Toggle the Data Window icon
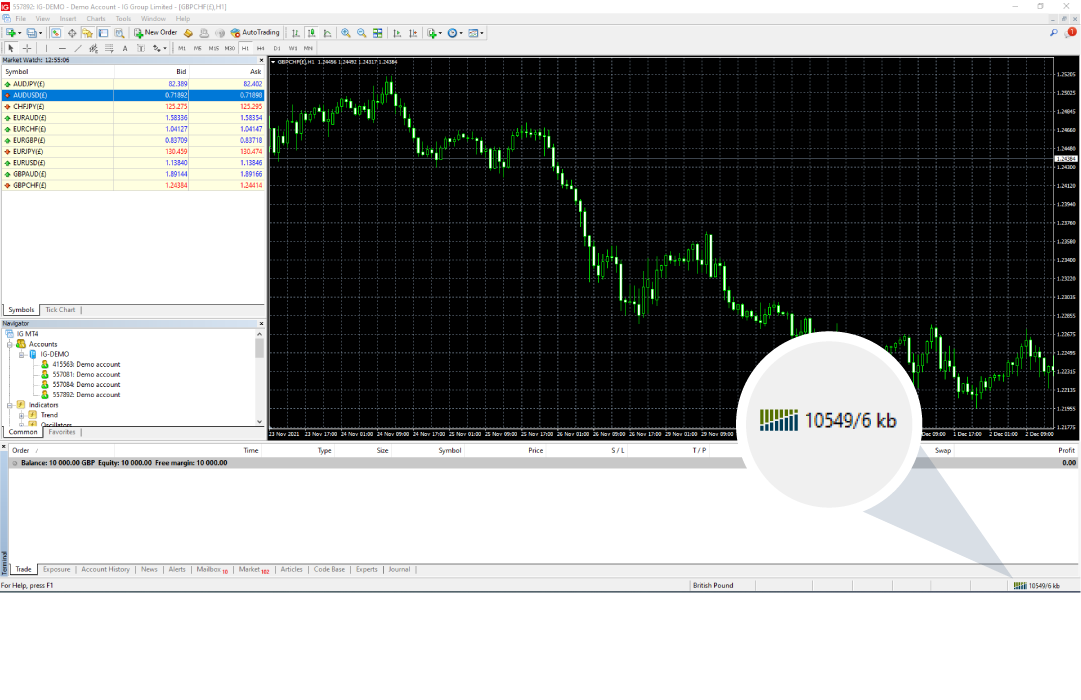This screenshot has height=700, width=1081. (x=72, y=32)
